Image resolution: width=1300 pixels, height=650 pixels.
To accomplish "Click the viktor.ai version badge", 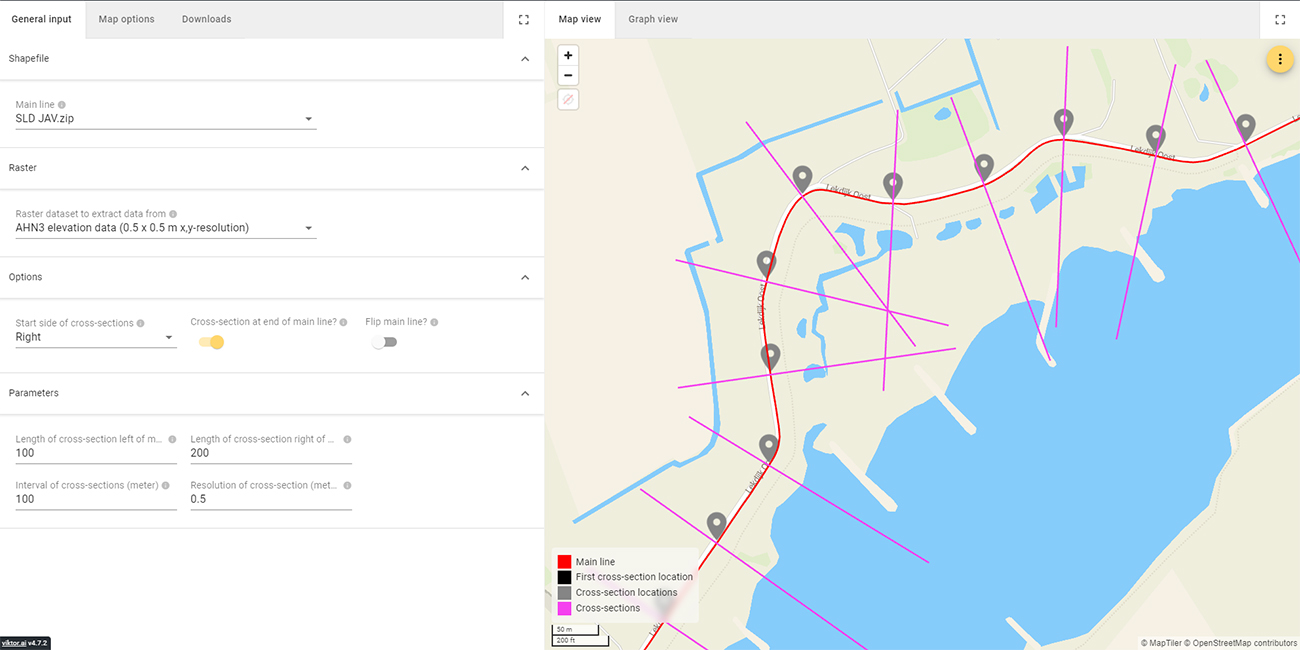I will point(25,643).
